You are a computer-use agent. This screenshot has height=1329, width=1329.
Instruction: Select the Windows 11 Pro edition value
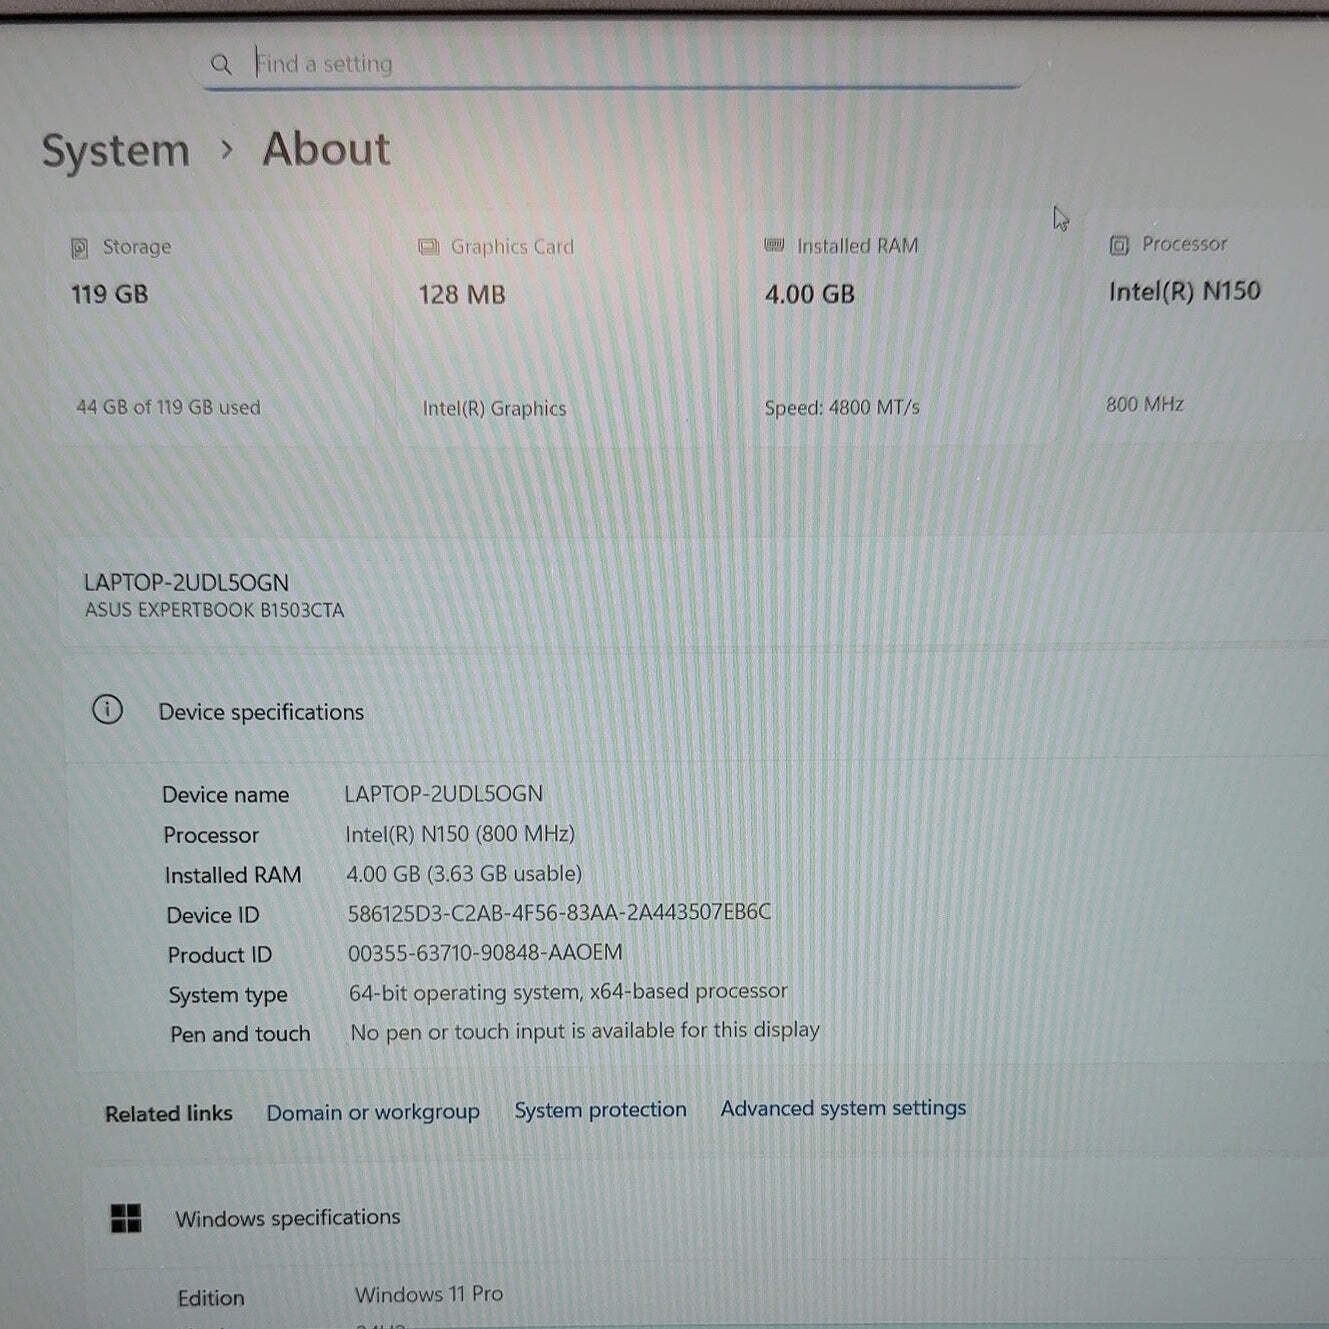click(429, 1294)
